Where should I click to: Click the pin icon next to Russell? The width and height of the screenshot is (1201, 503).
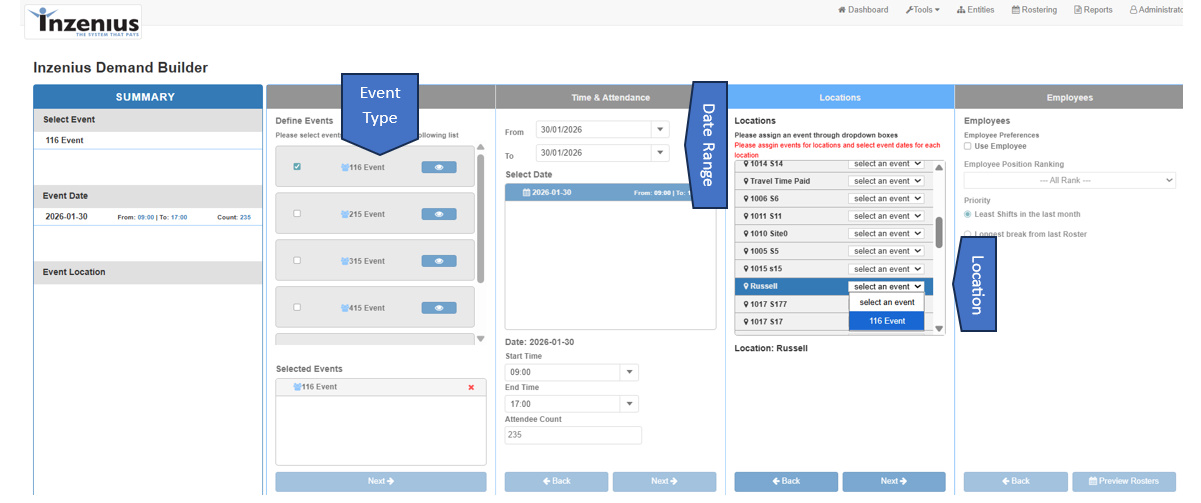point(746,286)
